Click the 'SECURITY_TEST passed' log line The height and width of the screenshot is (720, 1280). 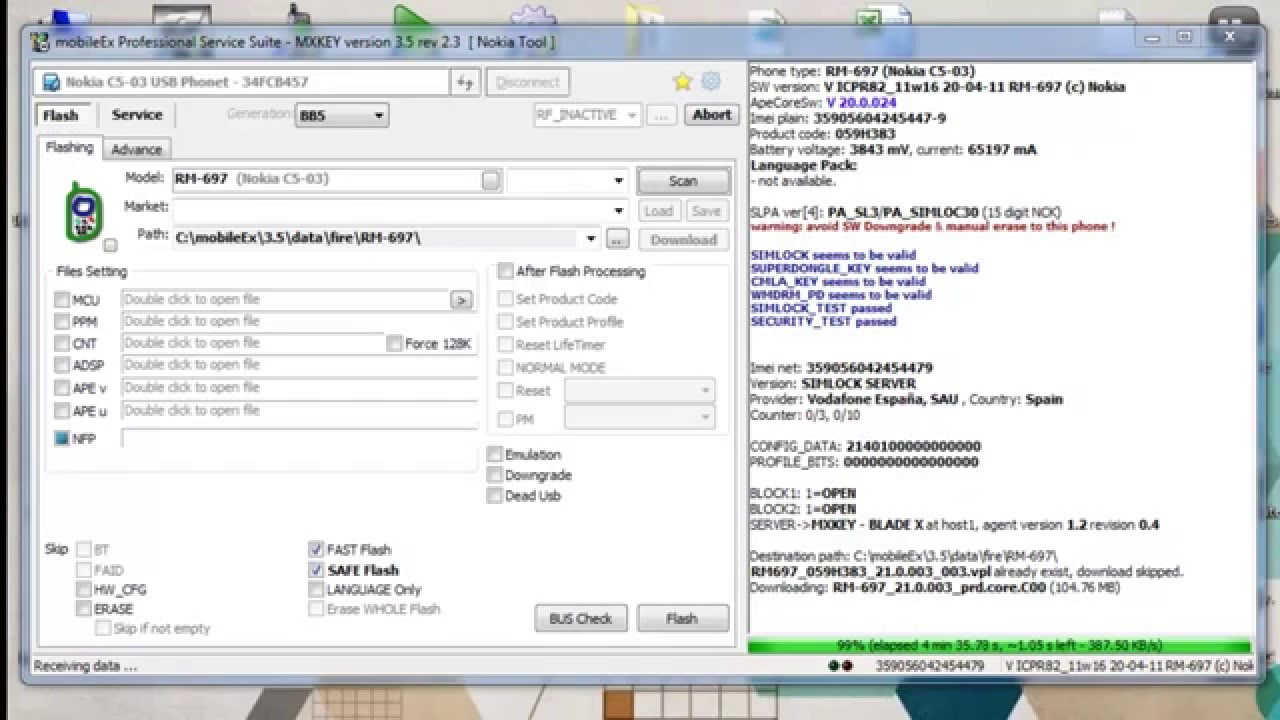point(823,322)
